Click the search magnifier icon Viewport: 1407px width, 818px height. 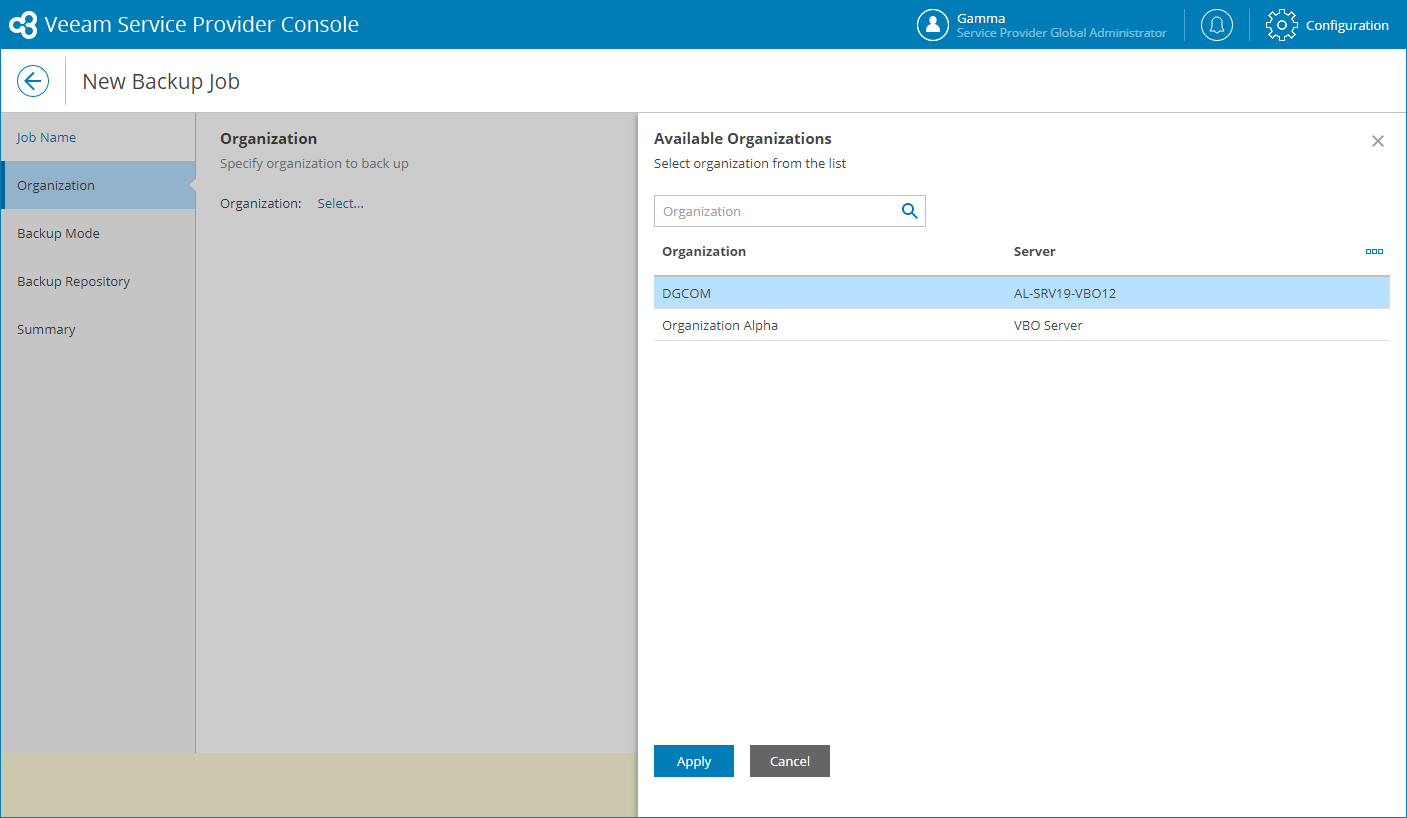(910, 211)
